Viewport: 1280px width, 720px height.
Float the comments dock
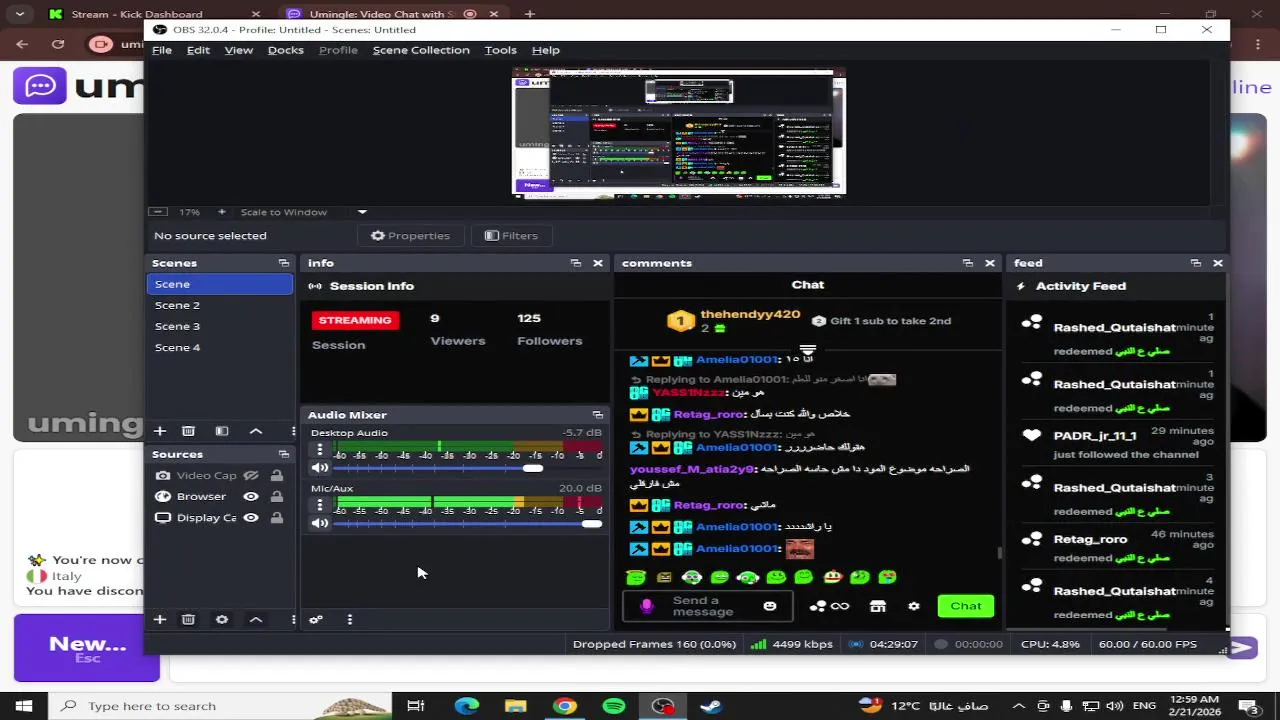[x=968, y=263]
